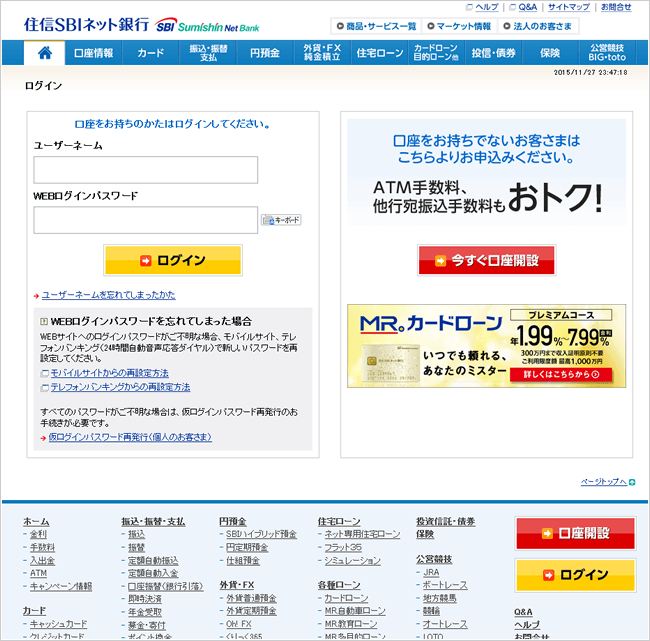
Task: Go to the home tab icon
Action: pyautogui.click(x=45, y=53)
